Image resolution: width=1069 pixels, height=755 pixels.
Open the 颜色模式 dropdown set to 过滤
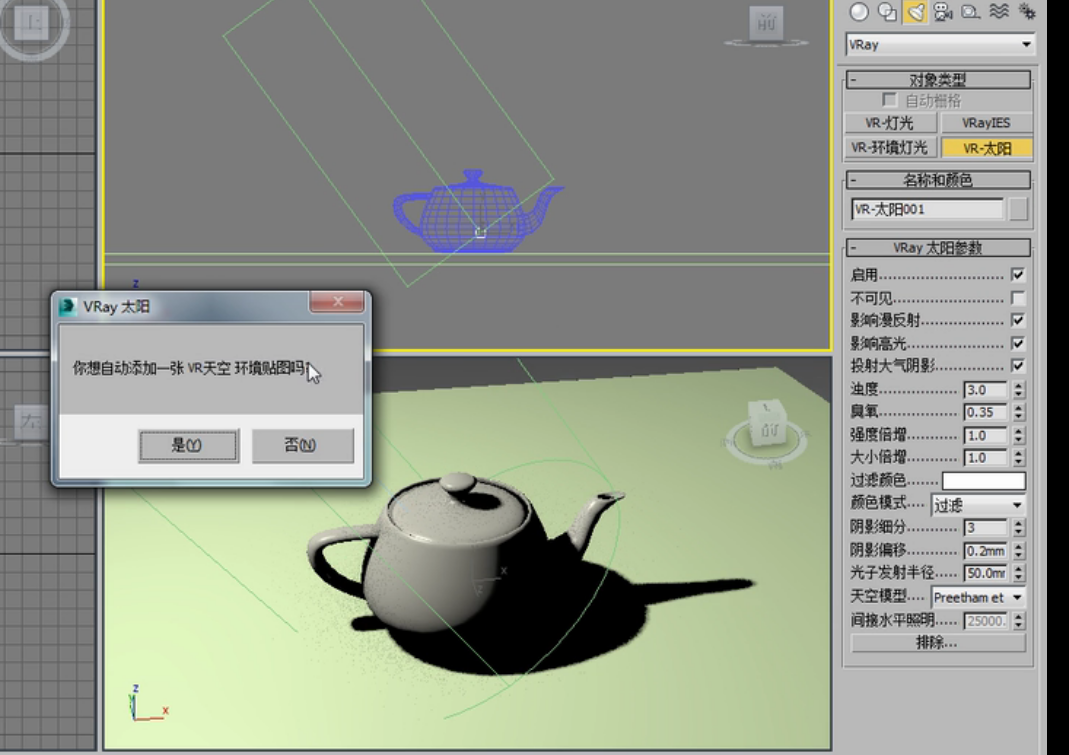pyautogui.click(x=978, y=505)
